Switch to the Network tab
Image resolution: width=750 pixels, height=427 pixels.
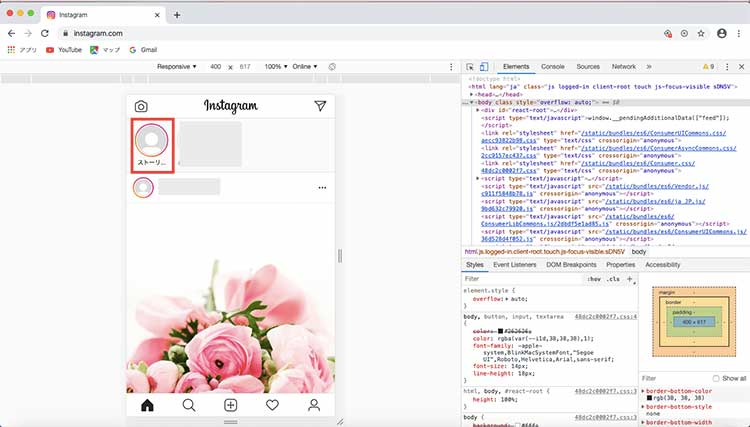624,67
